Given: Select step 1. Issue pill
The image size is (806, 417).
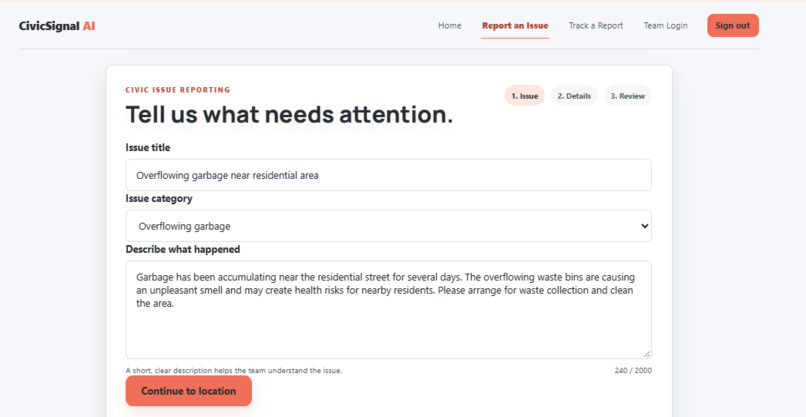Looking at the screenshot, I should (x=524, y=96).
